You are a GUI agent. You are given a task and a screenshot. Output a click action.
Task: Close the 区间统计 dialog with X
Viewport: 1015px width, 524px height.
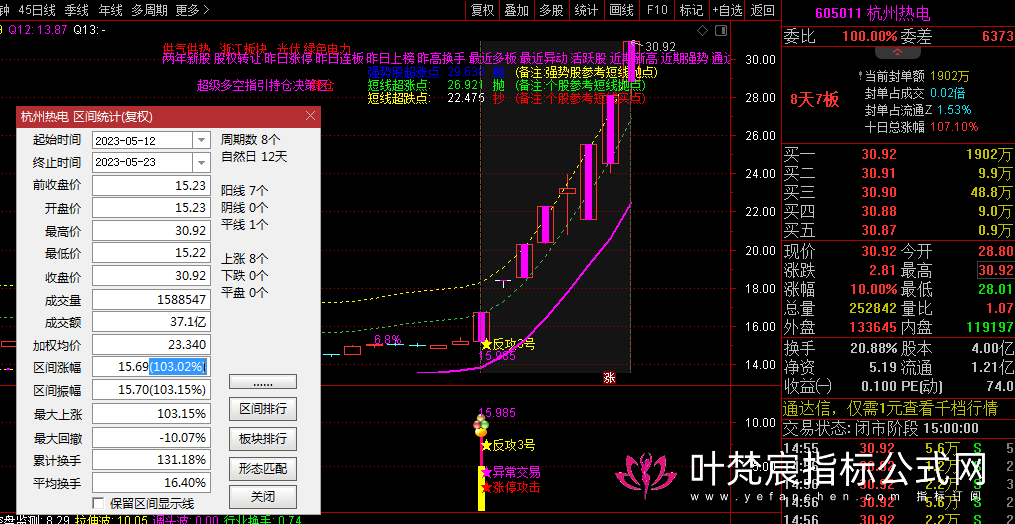click(310, 116)
